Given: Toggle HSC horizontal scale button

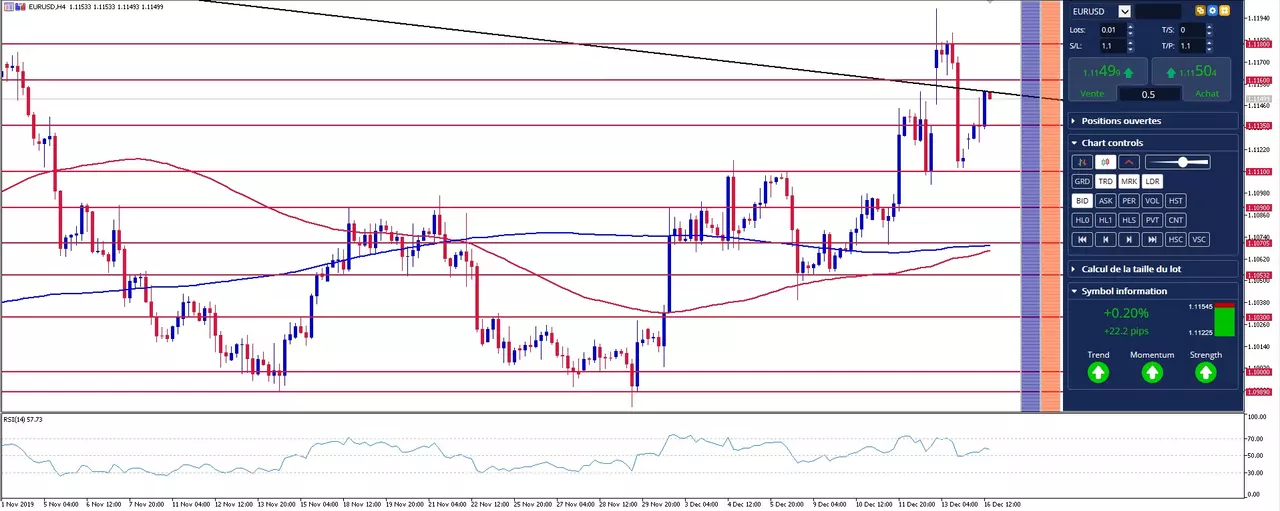Looking at the screenshot, I should pos(1176,239).
